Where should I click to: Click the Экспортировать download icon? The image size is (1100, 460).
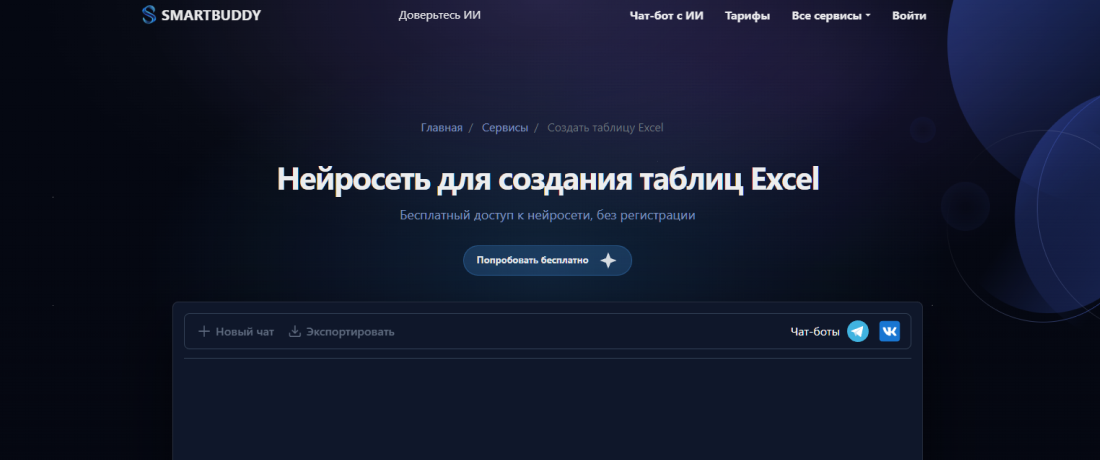[295, 332]
